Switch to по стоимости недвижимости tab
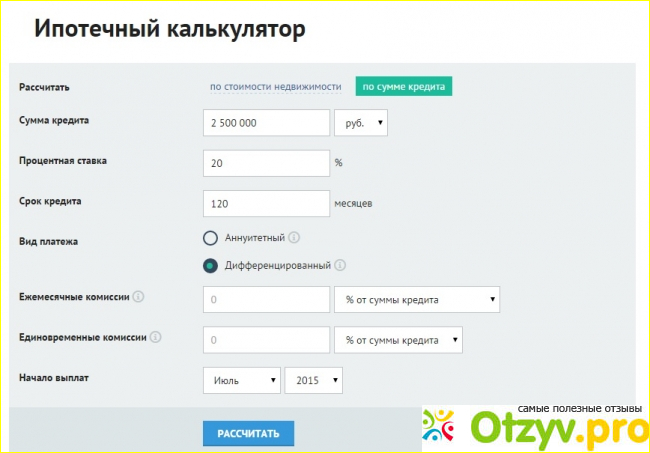Image resolution: width=650 pixels, height=453 pixels. point(275,87)
